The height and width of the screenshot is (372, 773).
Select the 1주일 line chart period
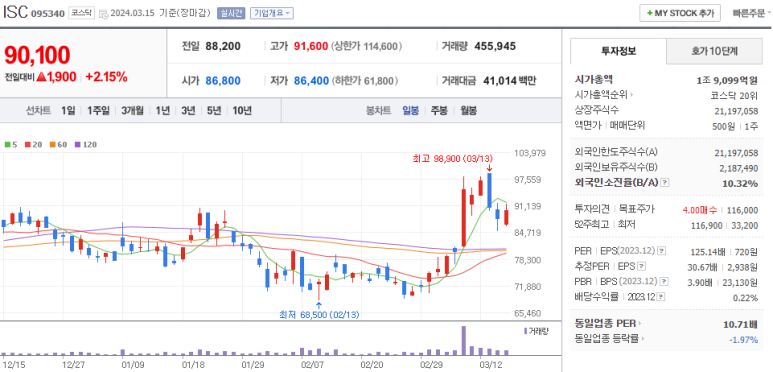(x=98, y=110)
